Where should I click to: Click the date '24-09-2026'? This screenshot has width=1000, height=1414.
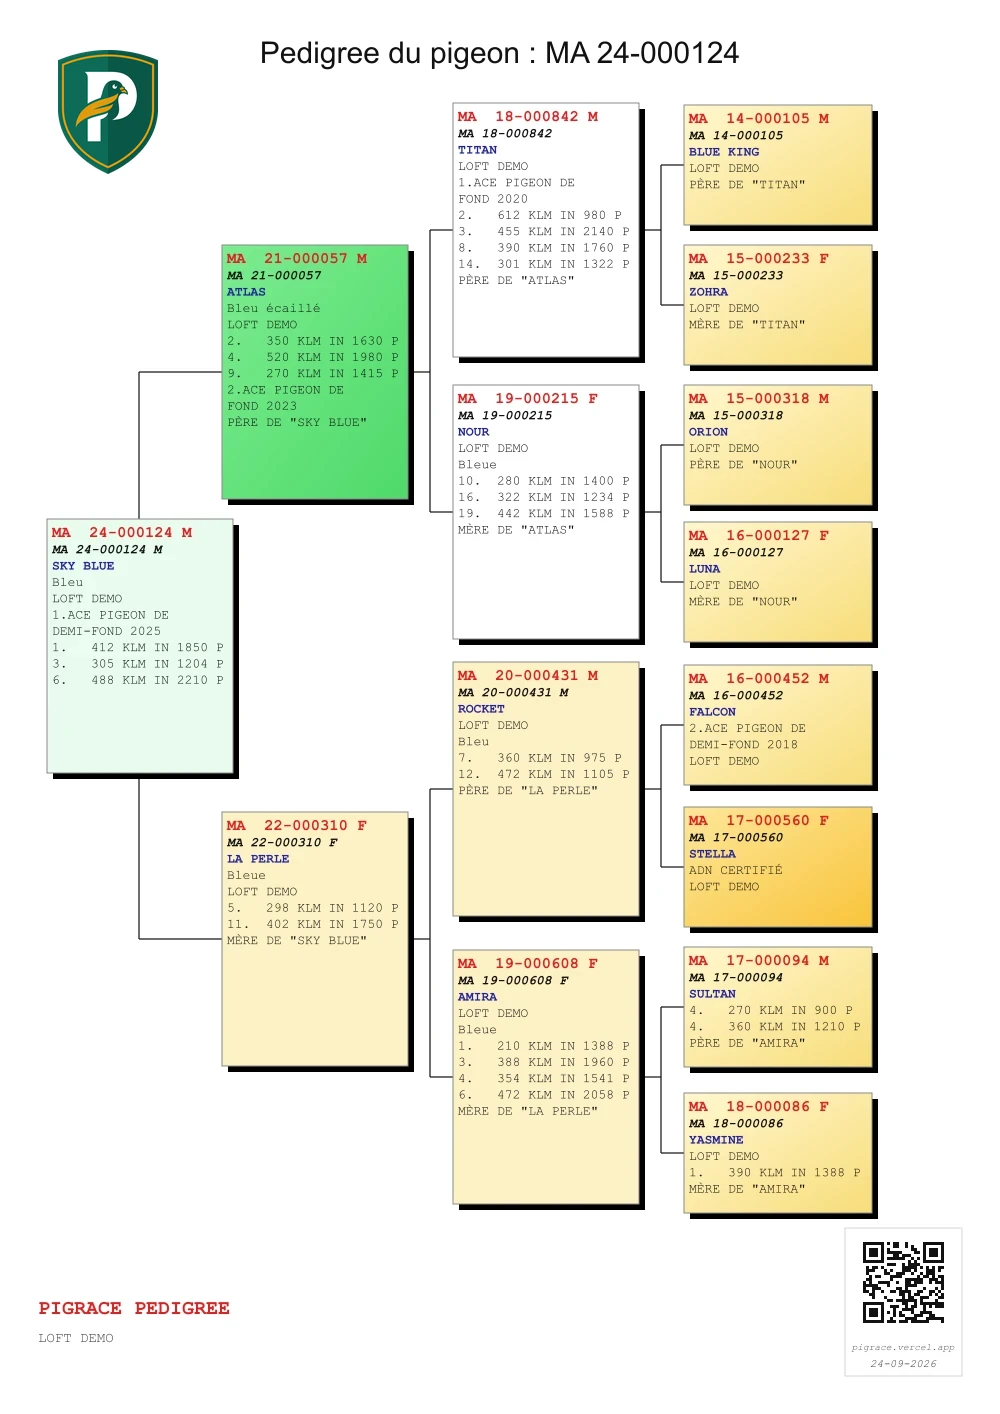tap(903, 1363)
